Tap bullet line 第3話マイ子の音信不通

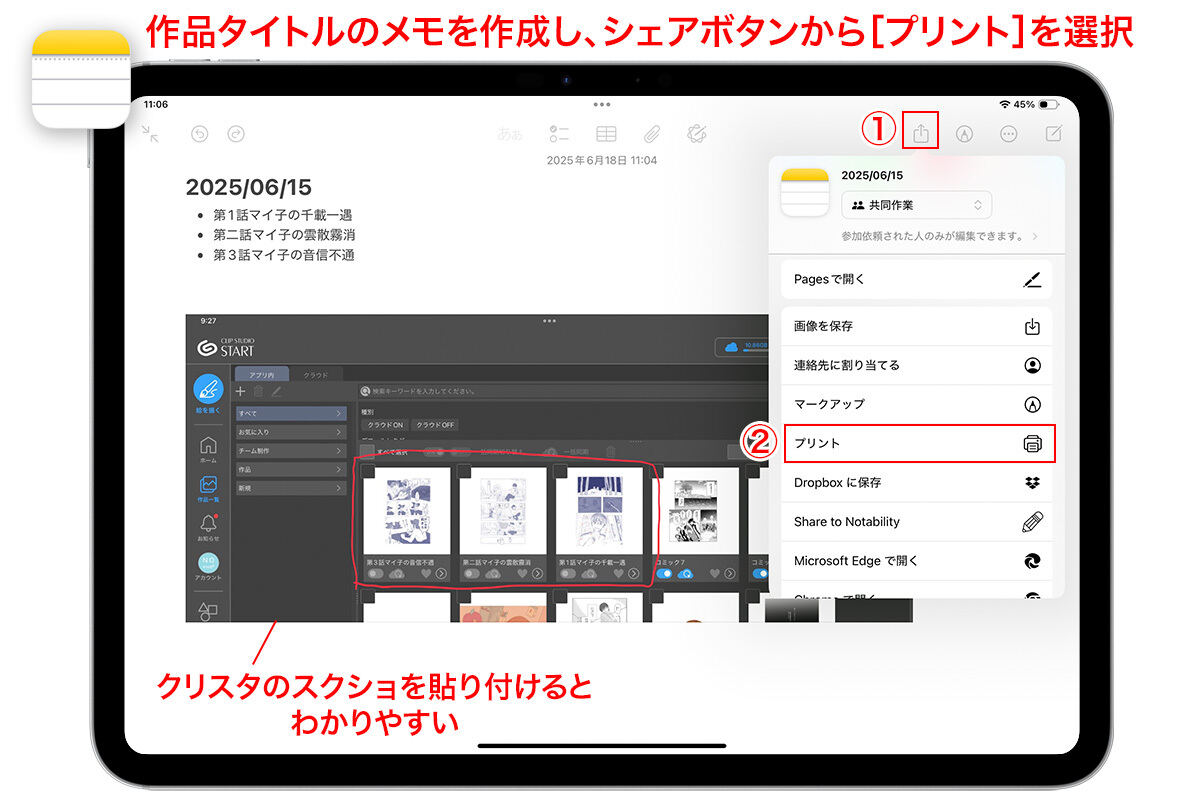[x=284, y=255]
